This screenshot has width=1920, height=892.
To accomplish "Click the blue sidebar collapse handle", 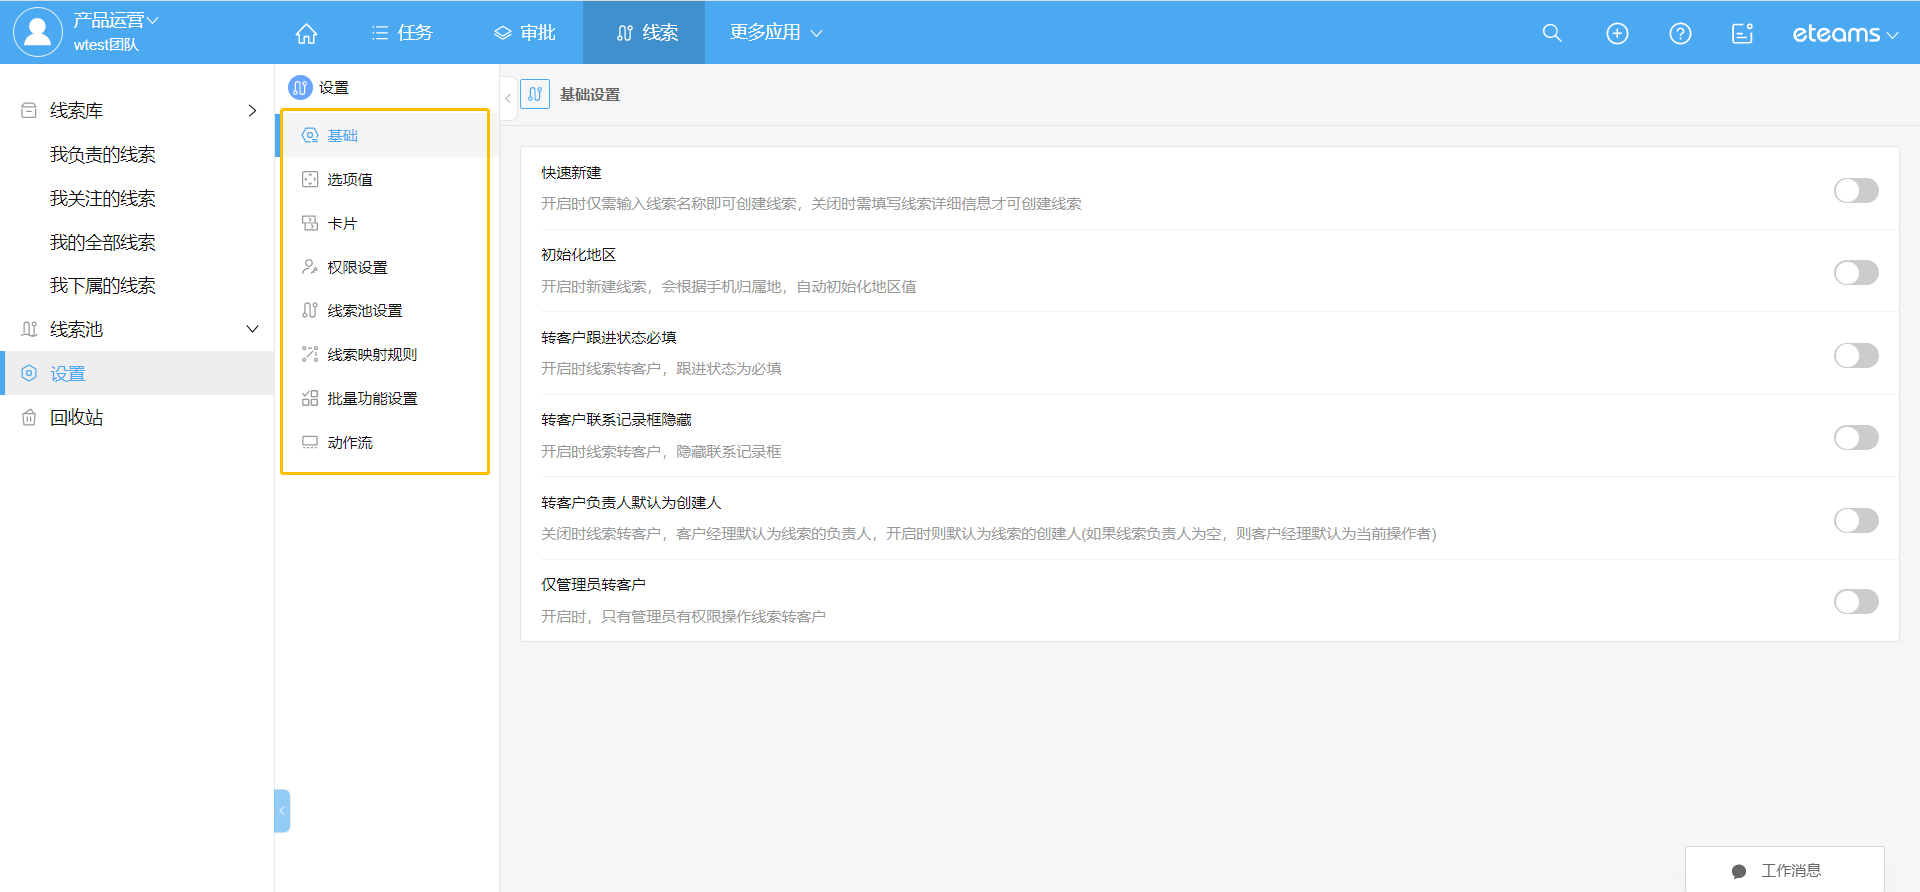I will click(x=282, y=810).
